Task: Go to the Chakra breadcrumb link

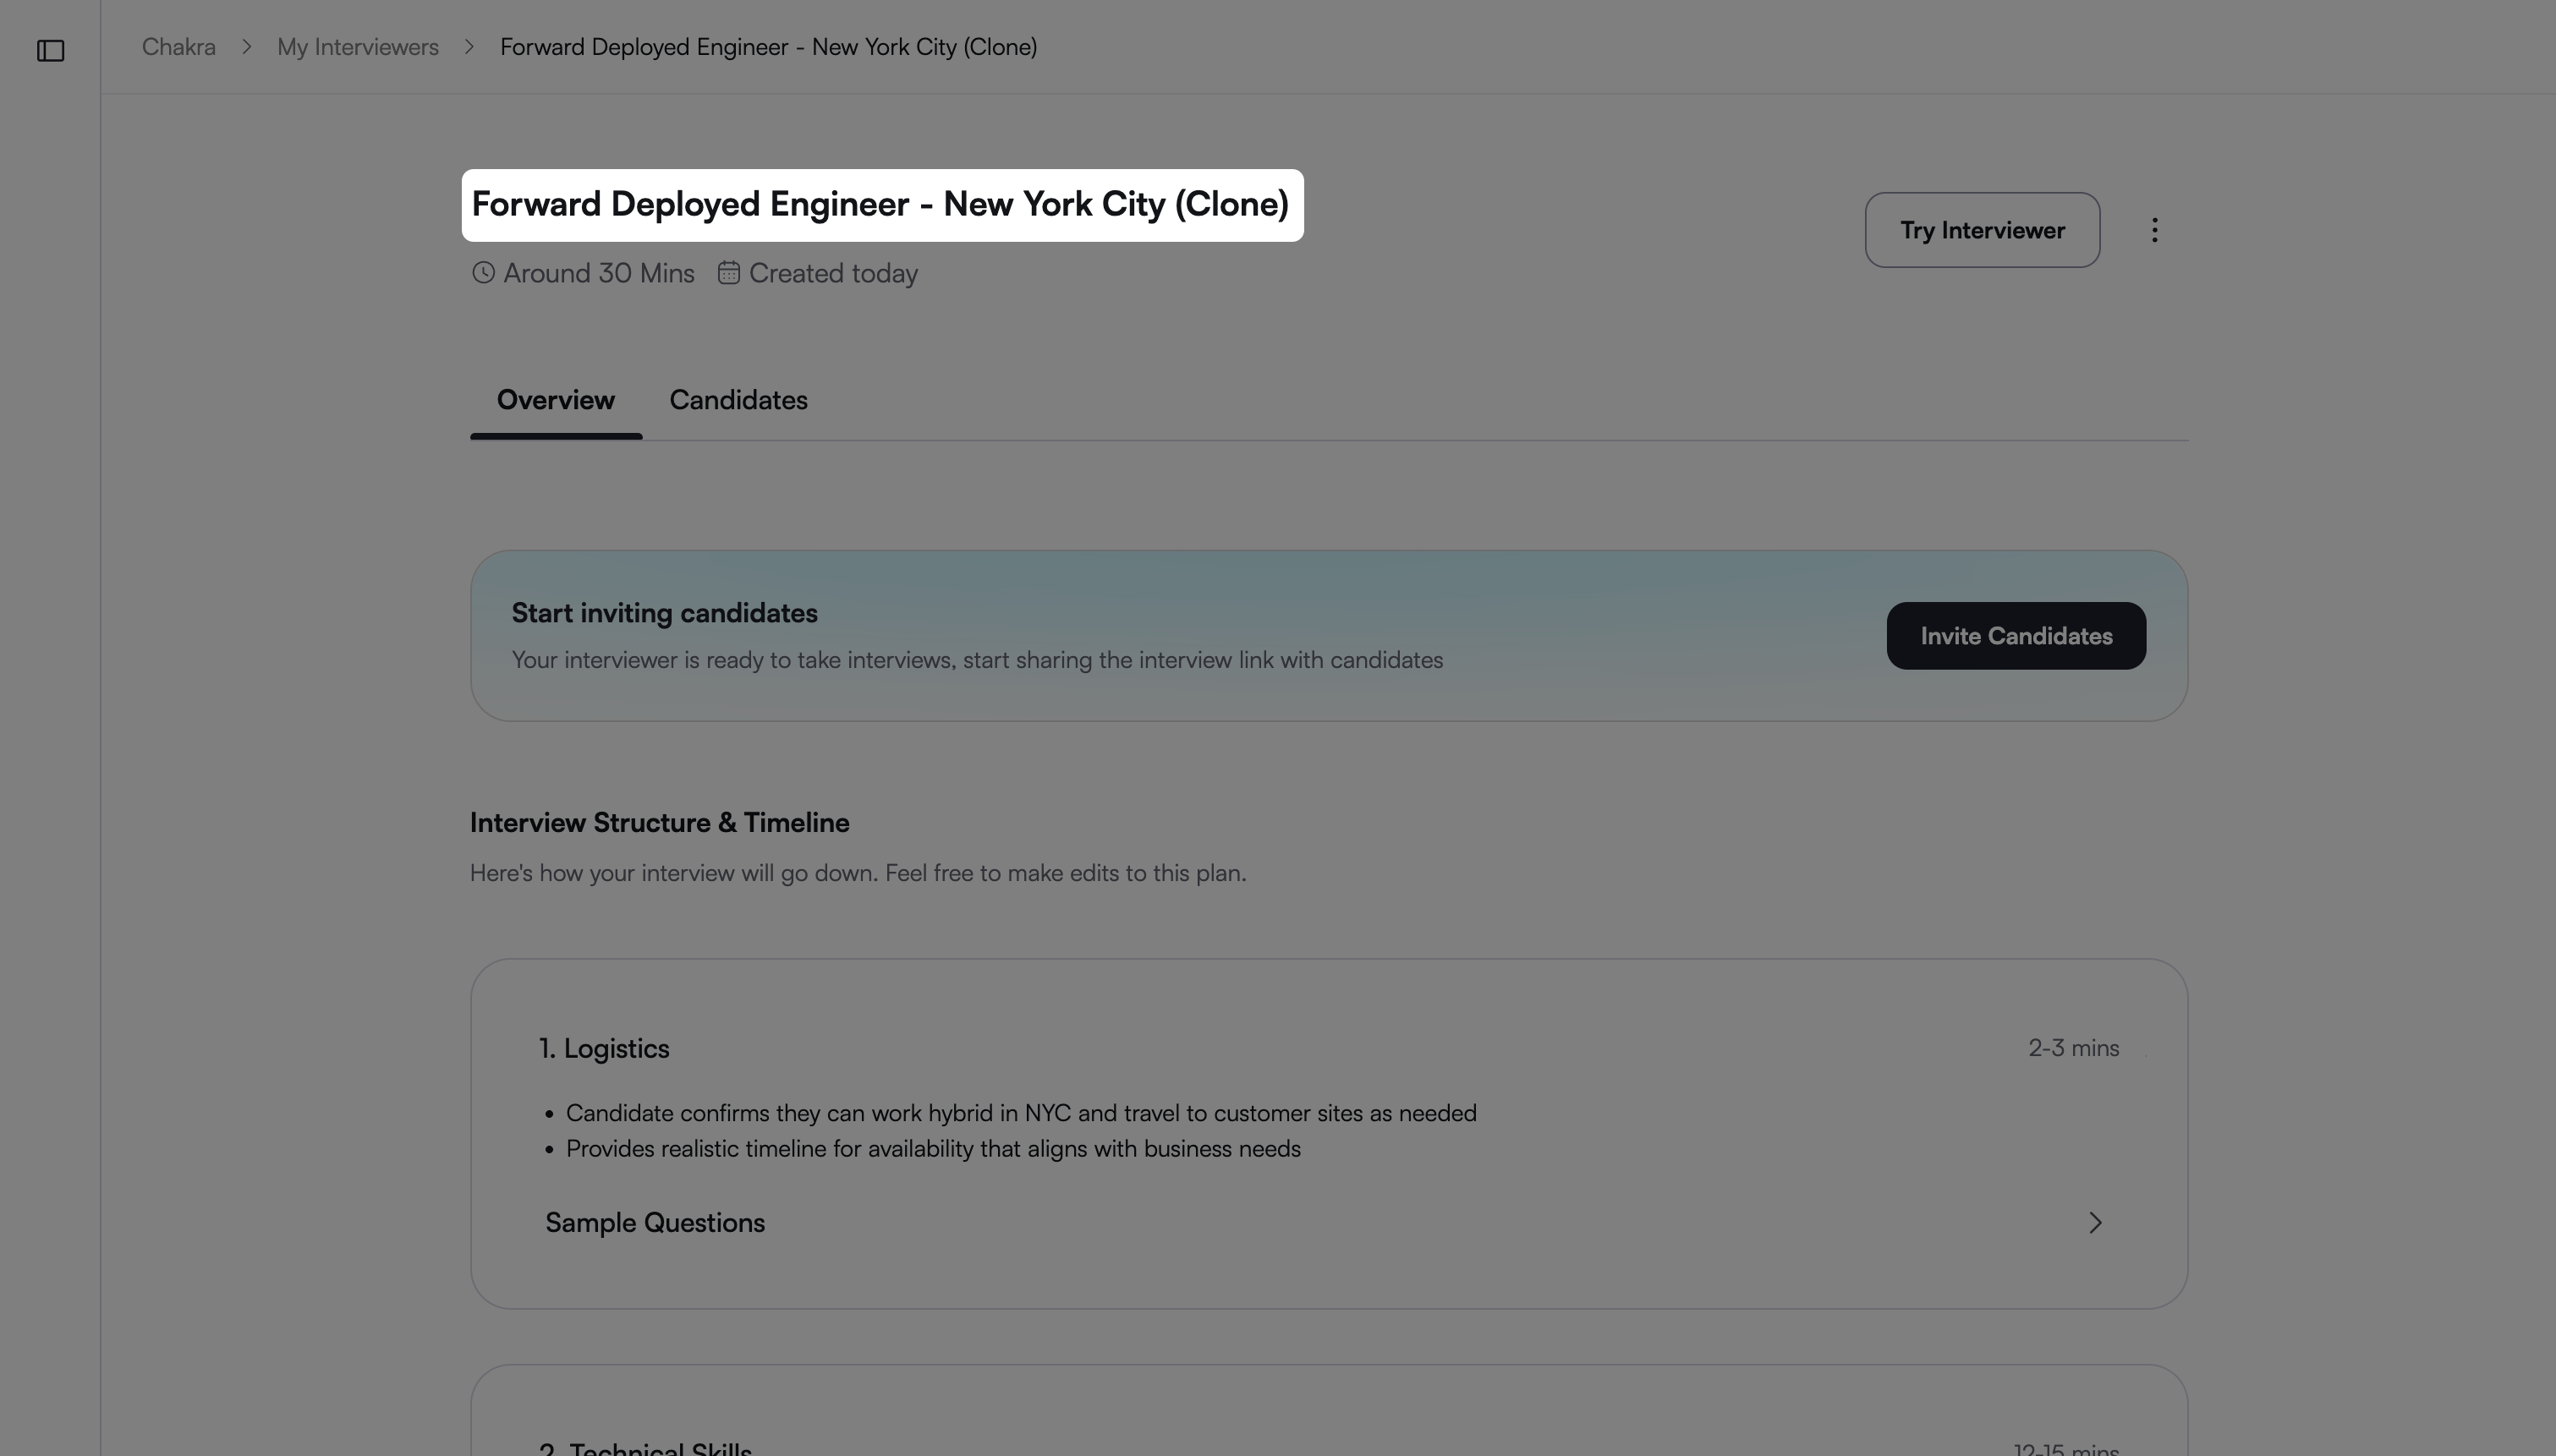Action: pos(178,47)
